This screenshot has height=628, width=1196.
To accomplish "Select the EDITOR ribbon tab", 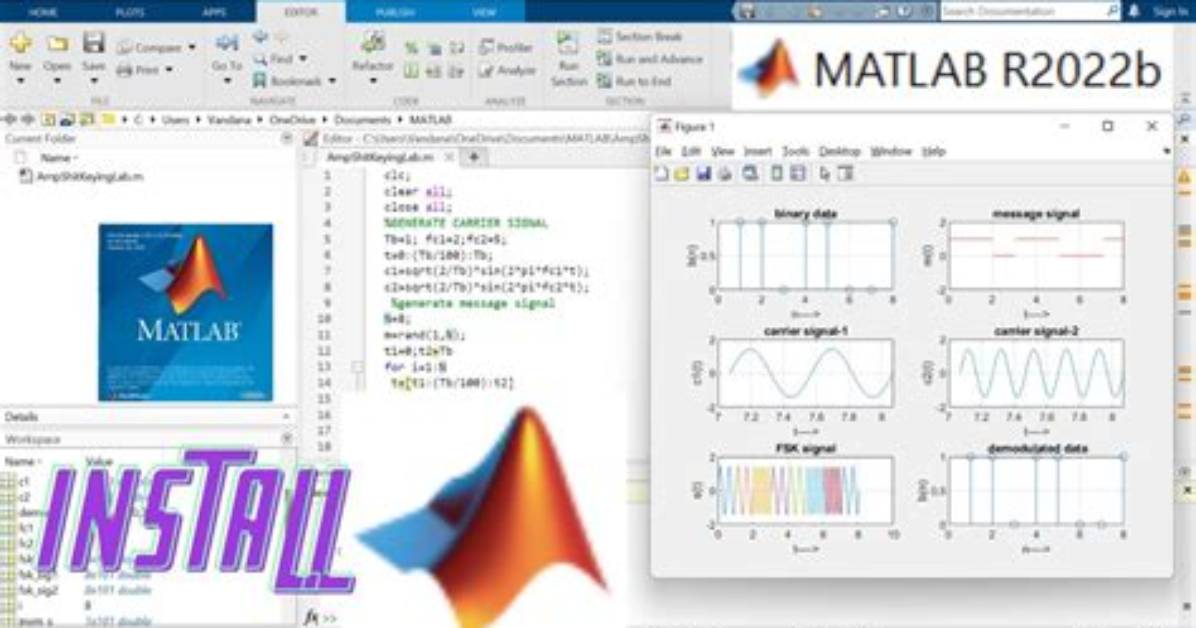I will point(301,12).
